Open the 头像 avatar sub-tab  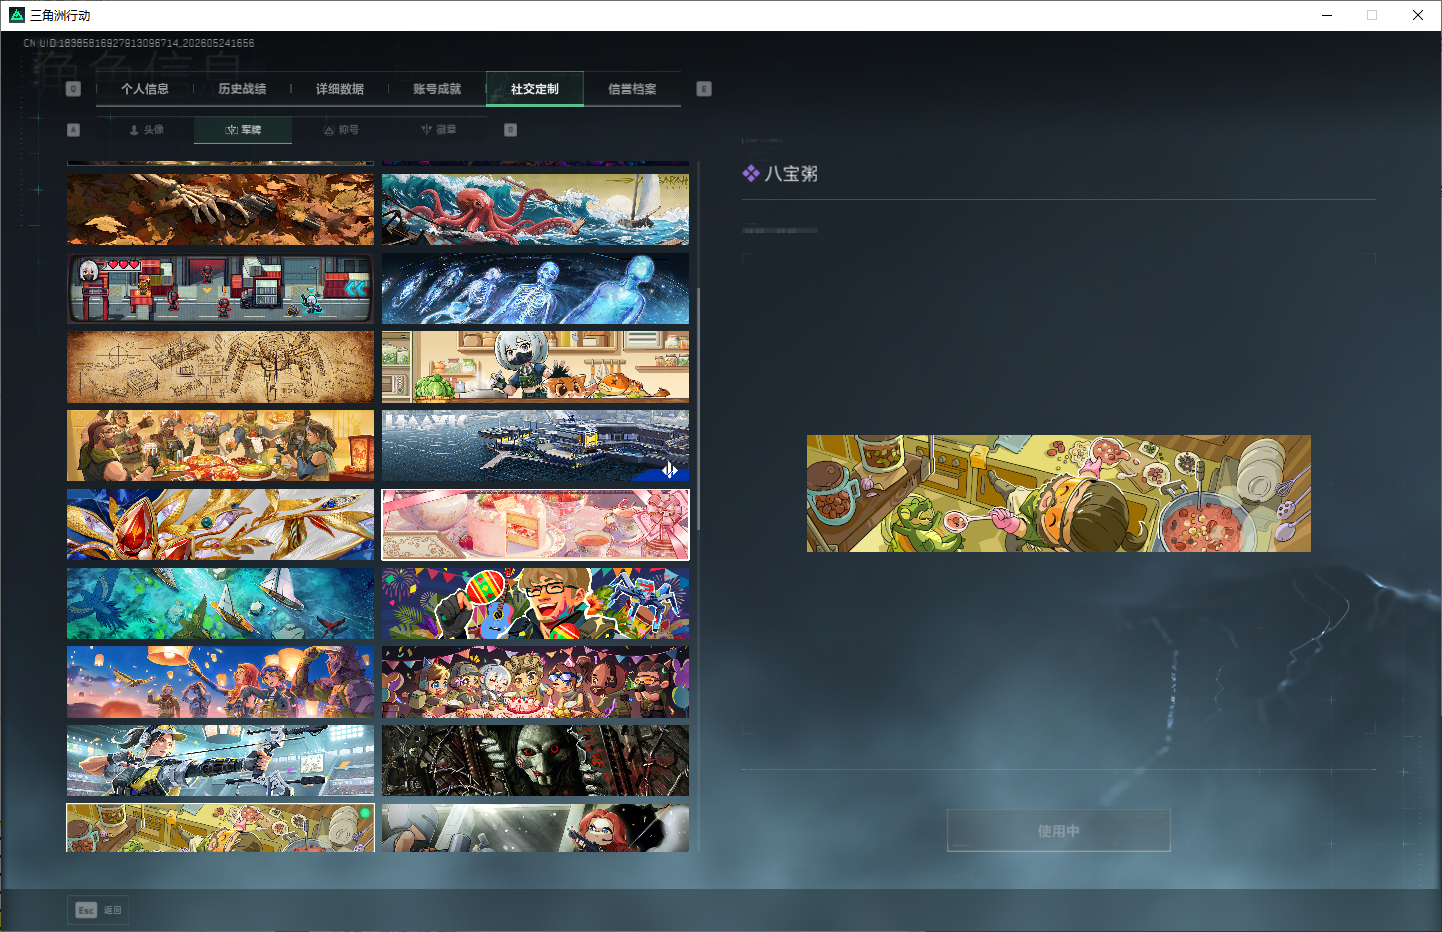(x=146, y=130)
